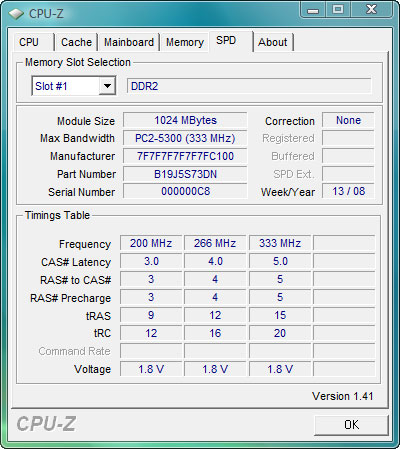Click the empty Buffered field
This screenshot has width=400, height=449.
[348, 156]
